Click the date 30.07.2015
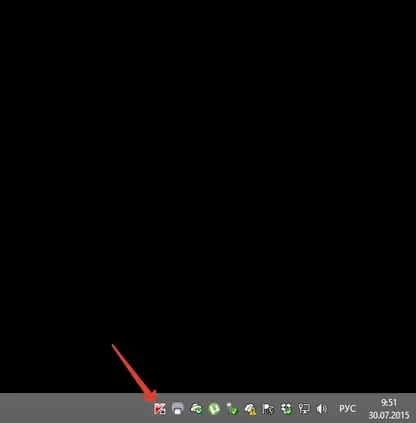 [389, 415]
